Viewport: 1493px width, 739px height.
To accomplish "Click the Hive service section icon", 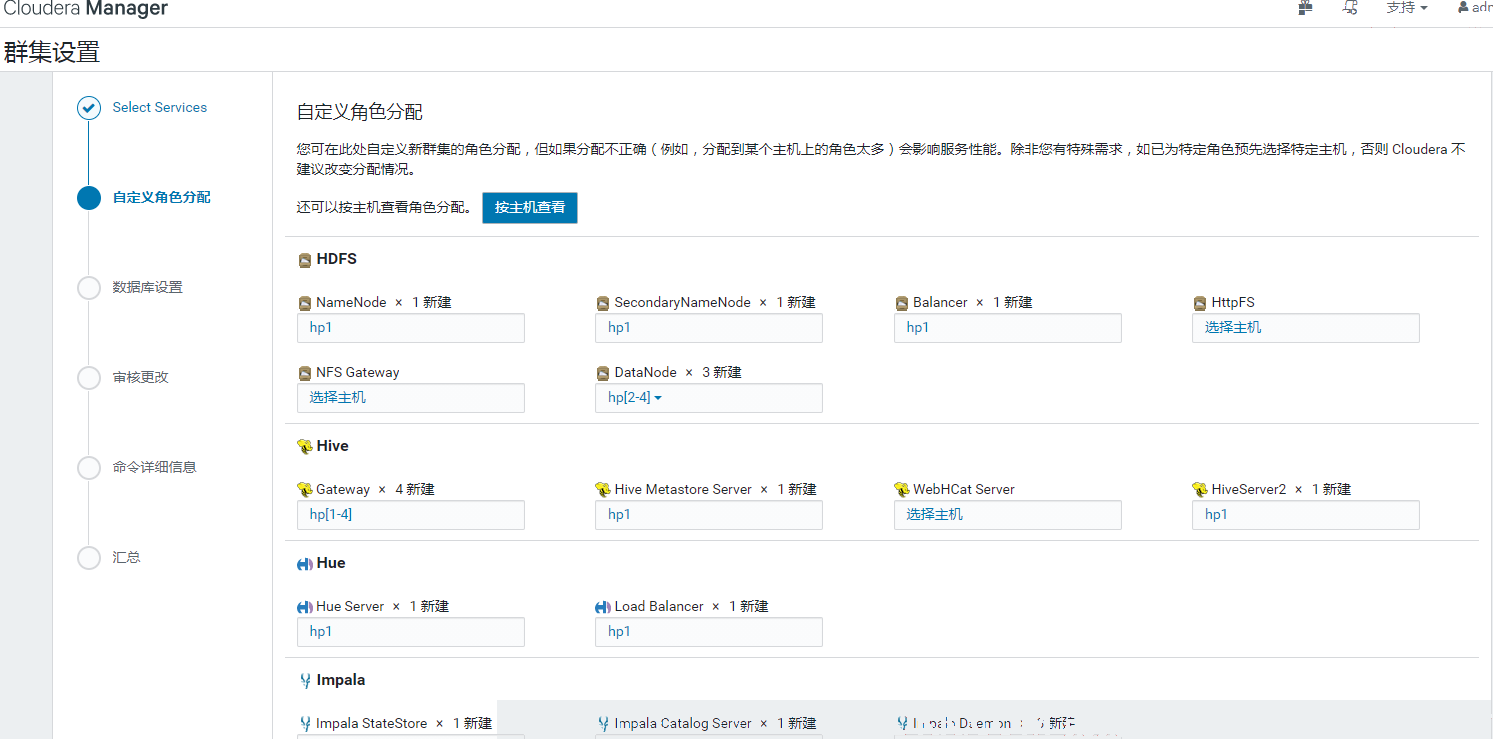I will (305, 447).
